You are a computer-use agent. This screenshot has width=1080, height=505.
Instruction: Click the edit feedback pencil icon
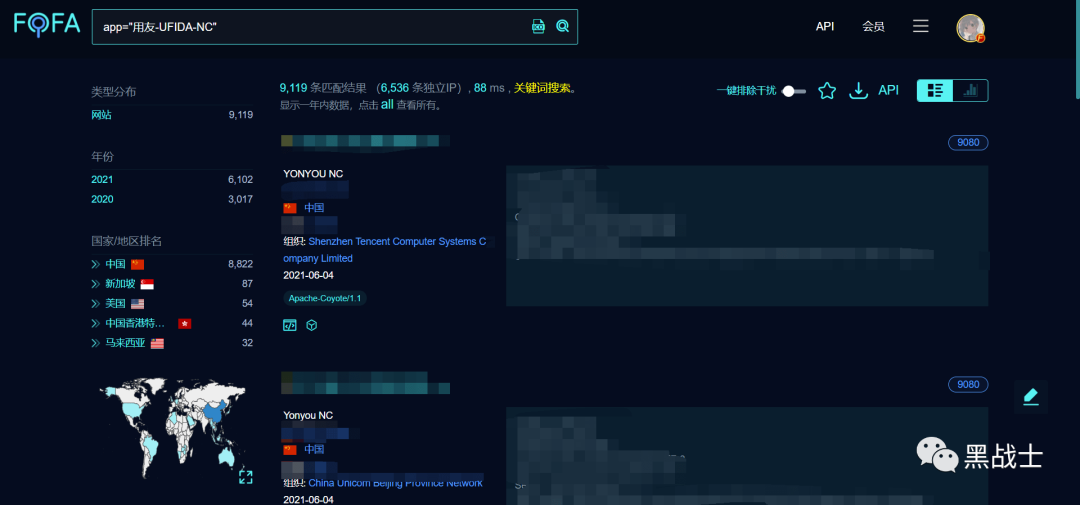1030,397
